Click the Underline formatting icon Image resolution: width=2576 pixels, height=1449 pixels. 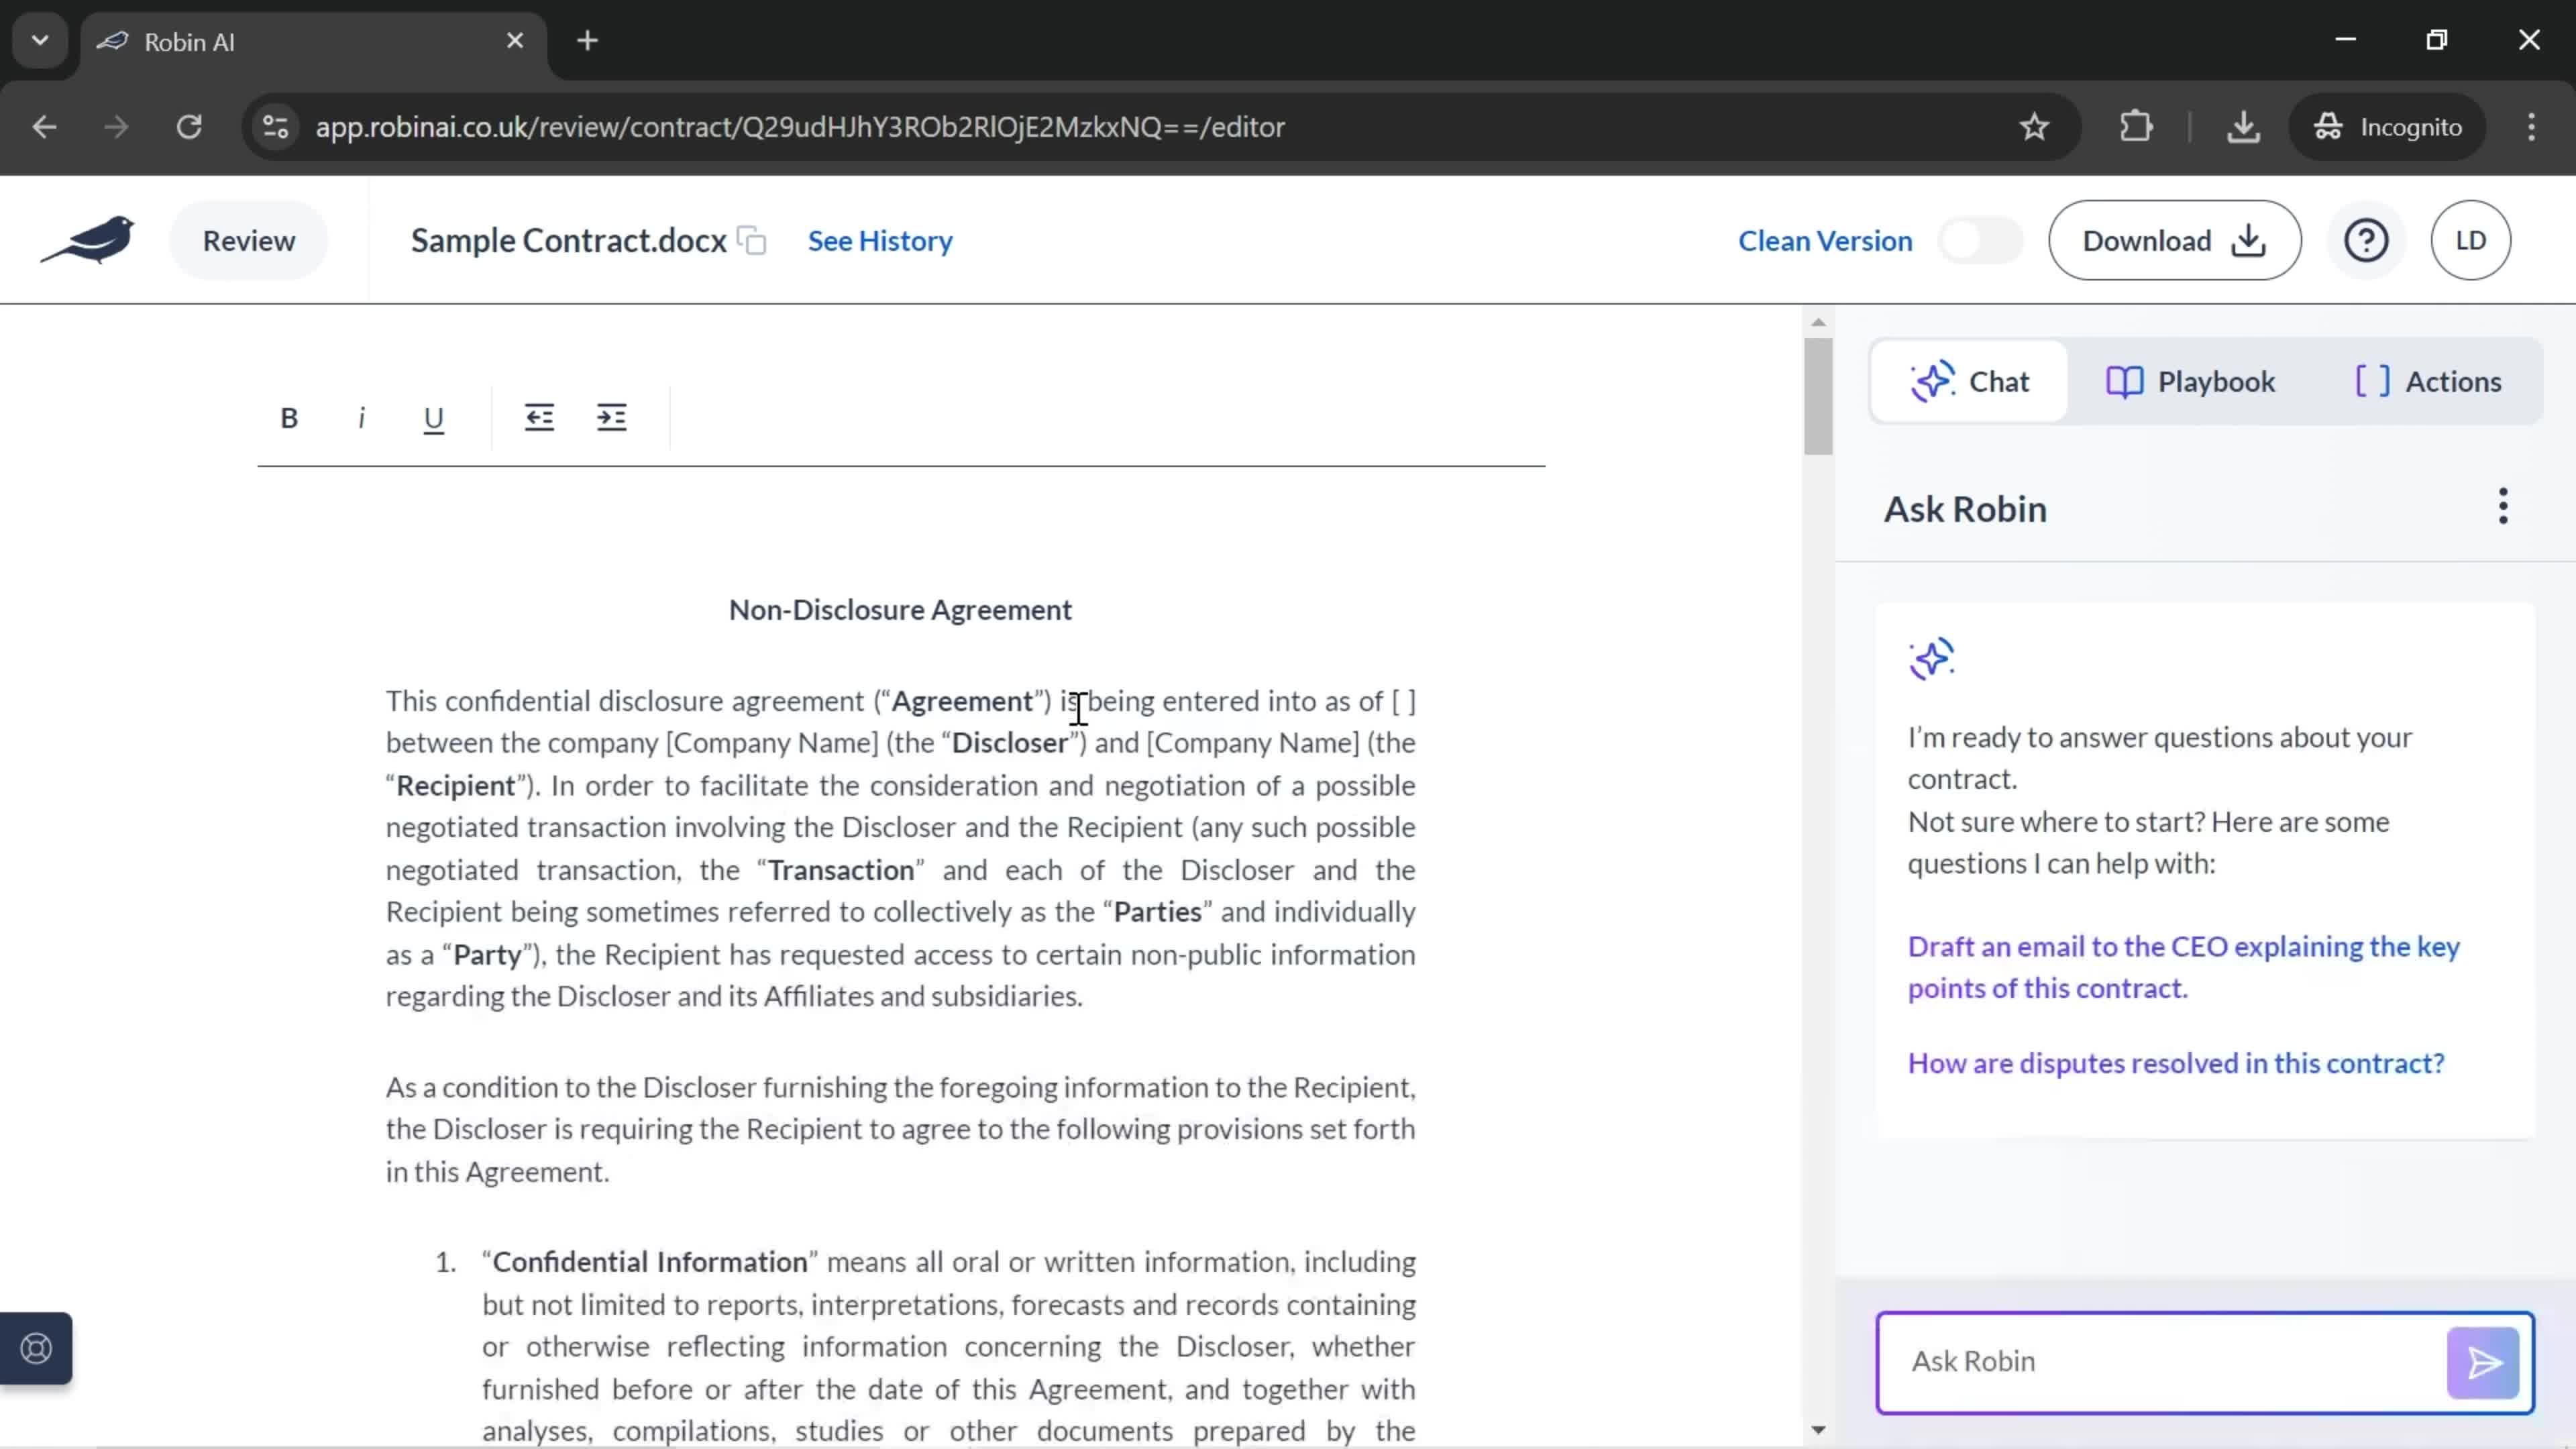pyautogui.click(x=433, y=416)
